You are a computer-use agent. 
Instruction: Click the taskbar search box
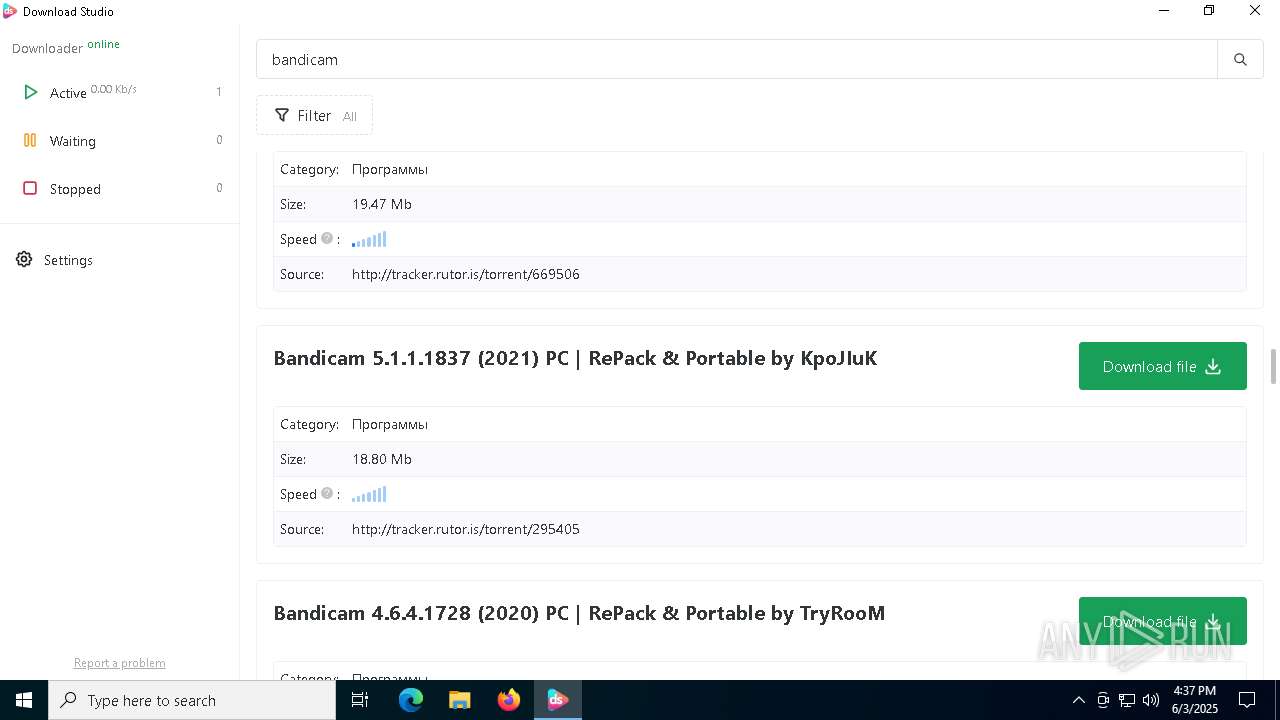pyautogui.click(x=192, y=700)
